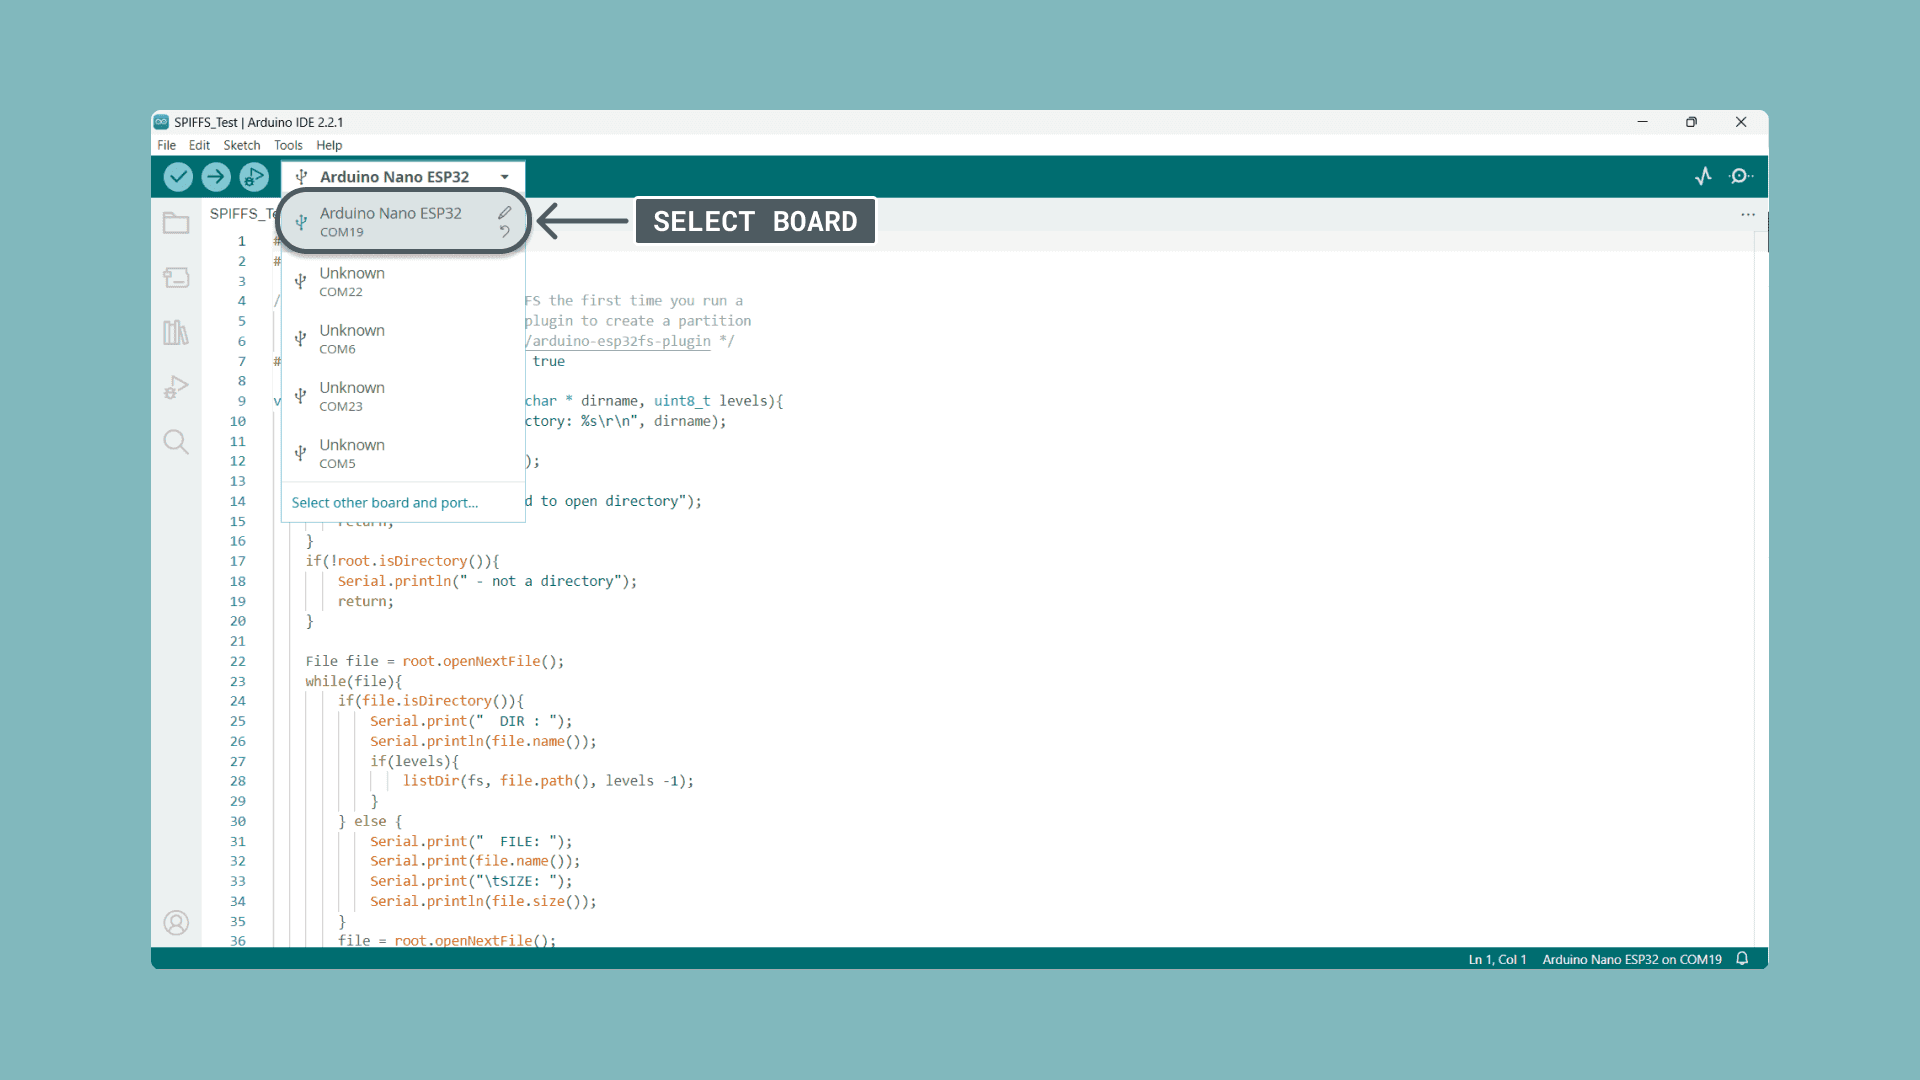Open the Tools menu
The height and width of the screenshot is (1080, 1920).
coord(288,145)
